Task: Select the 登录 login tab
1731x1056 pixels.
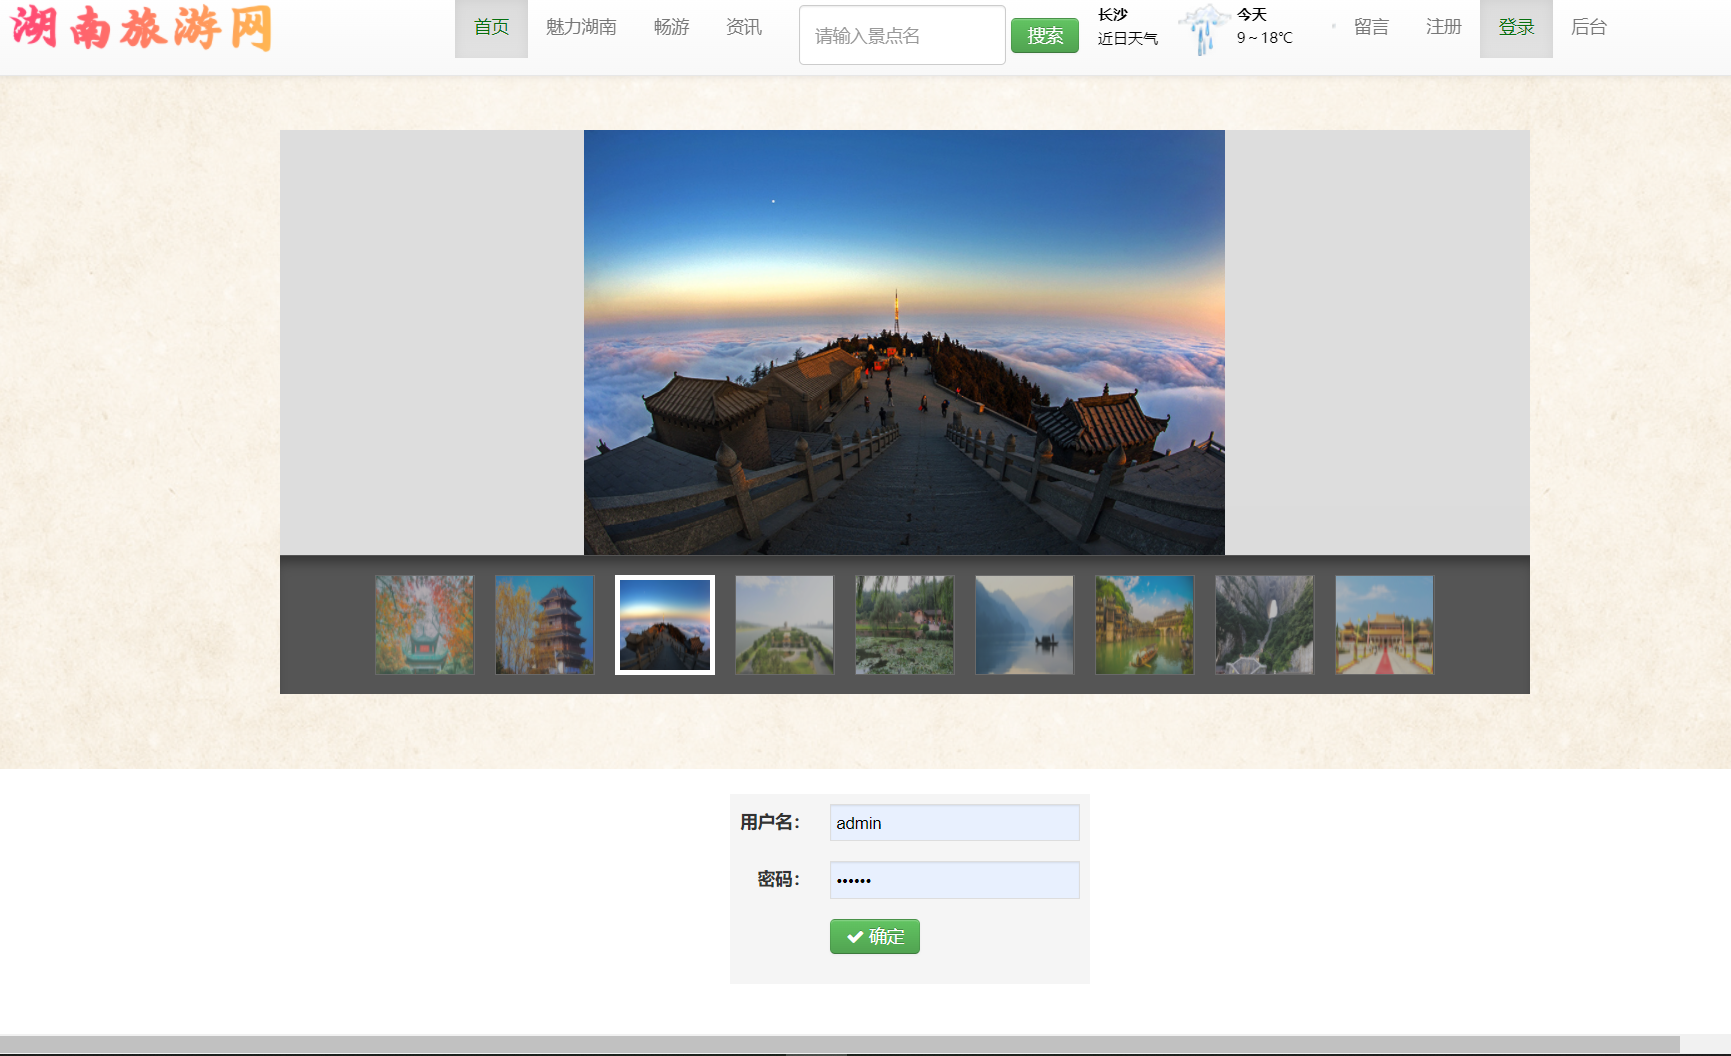Action: [x=1516, y=28]
